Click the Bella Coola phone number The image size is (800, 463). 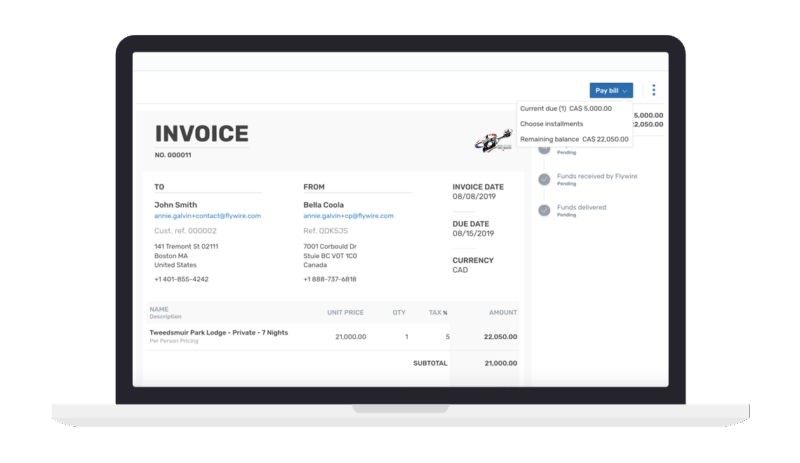pos(330,279)
